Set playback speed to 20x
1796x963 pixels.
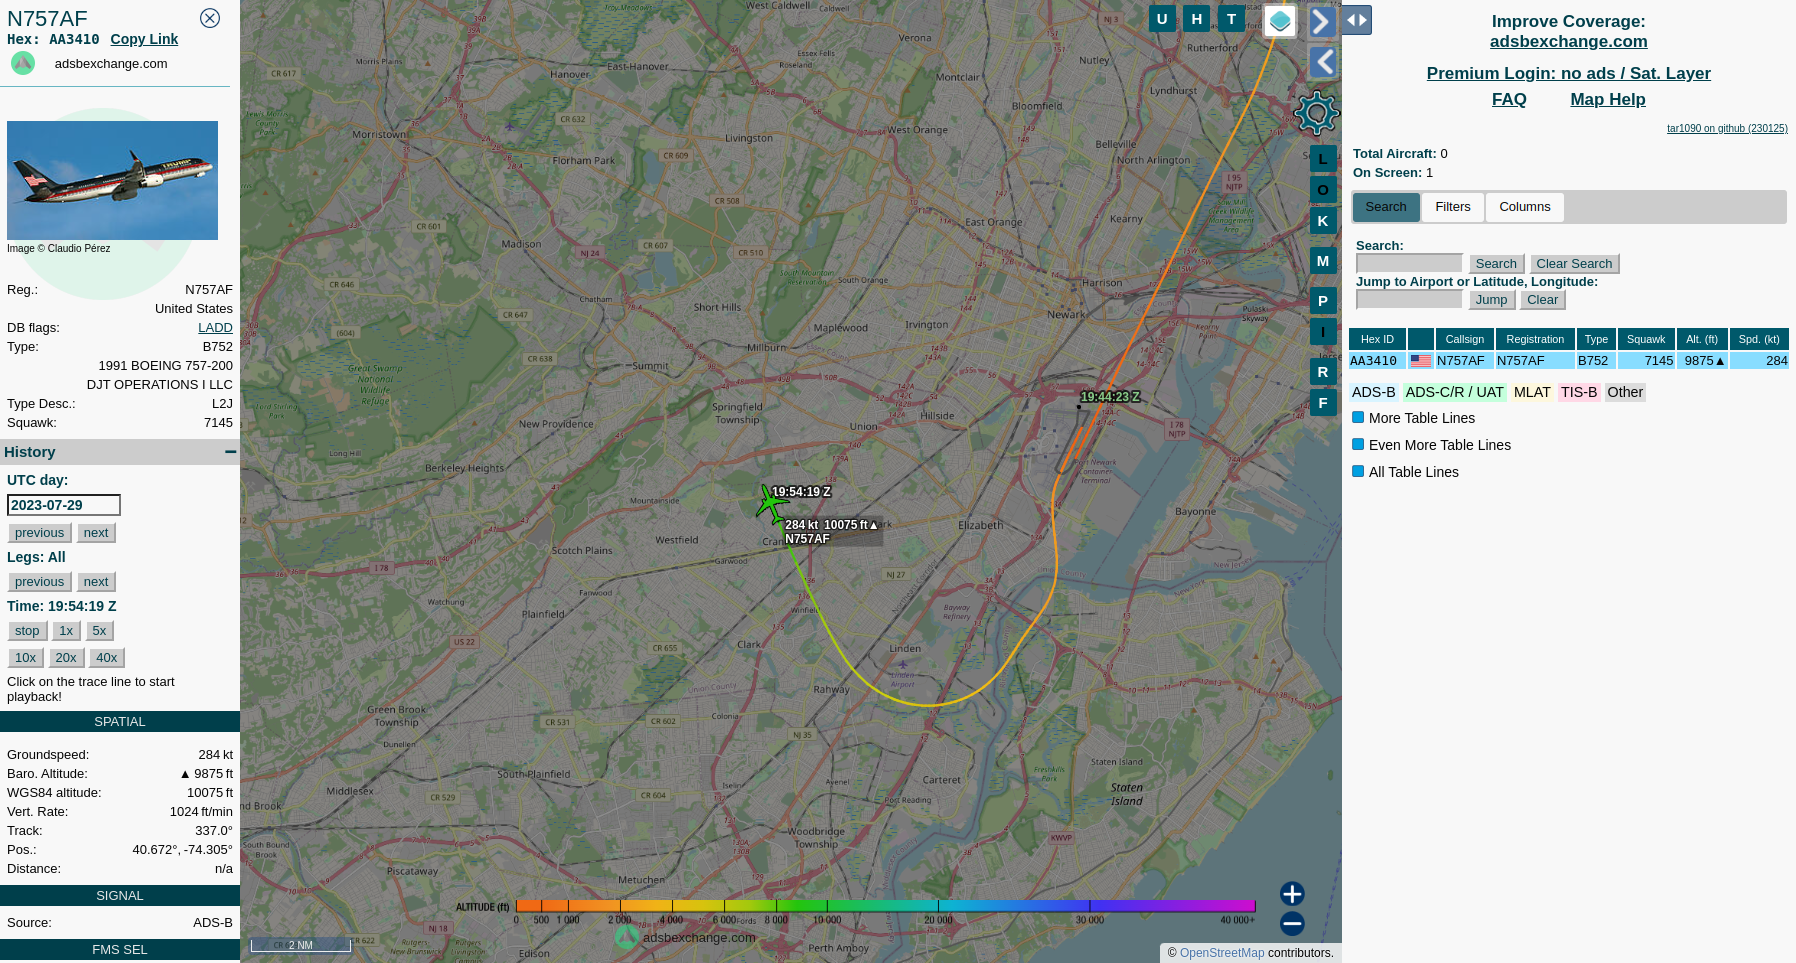coord(66,658)
